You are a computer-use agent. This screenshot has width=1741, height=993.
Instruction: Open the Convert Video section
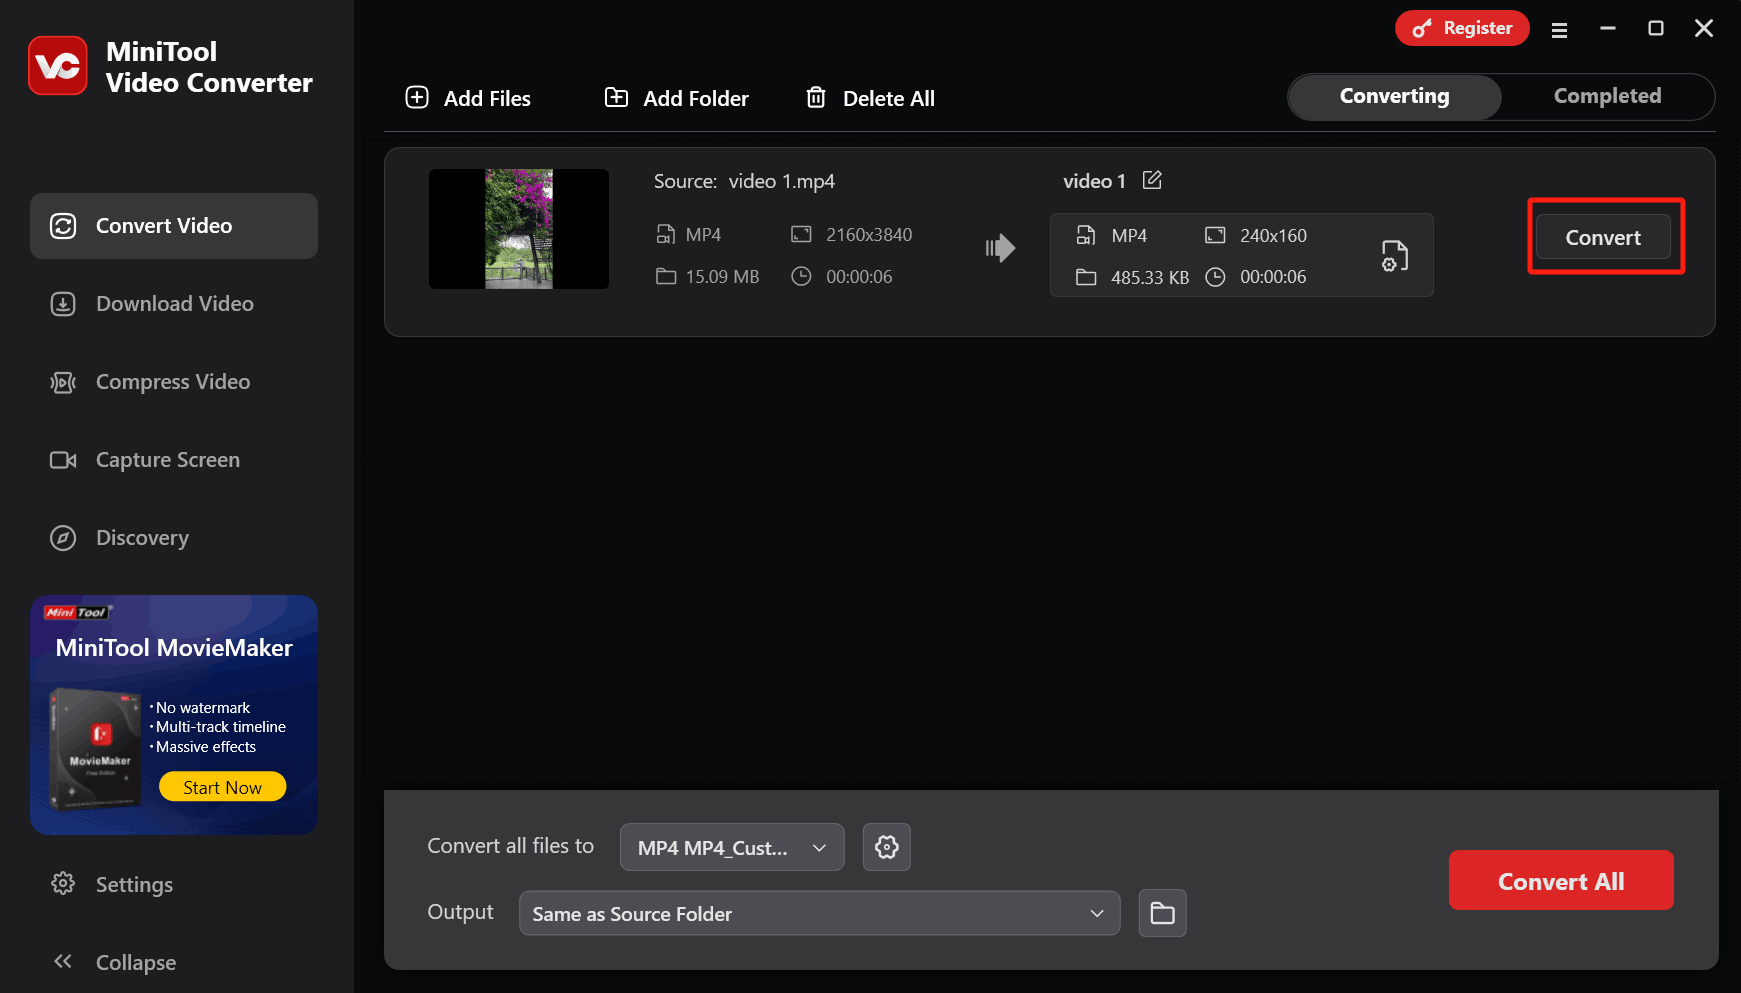click(174, 226)
